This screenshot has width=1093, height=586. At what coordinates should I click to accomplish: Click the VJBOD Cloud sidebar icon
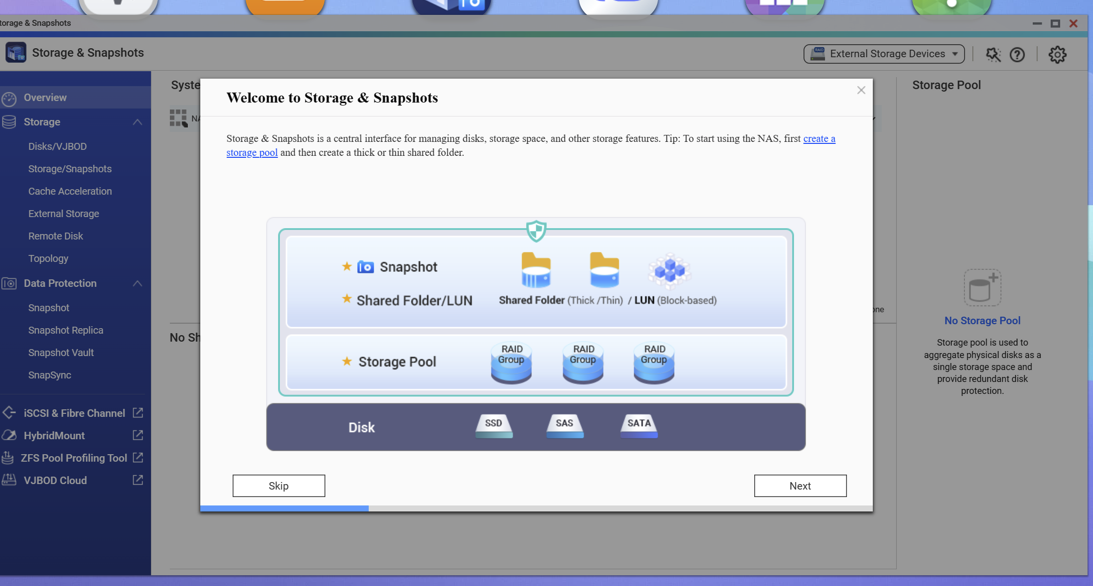coord(9,479)
